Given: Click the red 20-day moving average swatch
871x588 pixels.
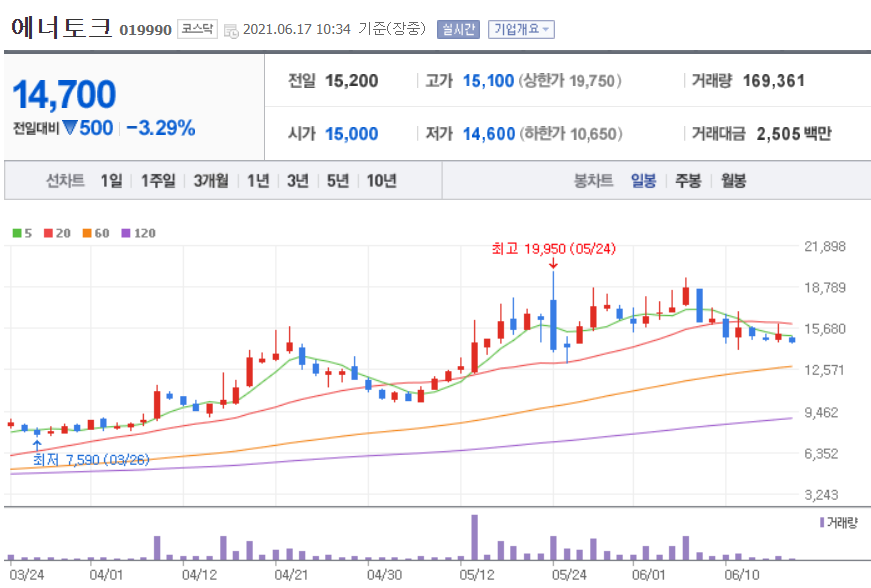Looking at the screenshot, I should point(48,233).
